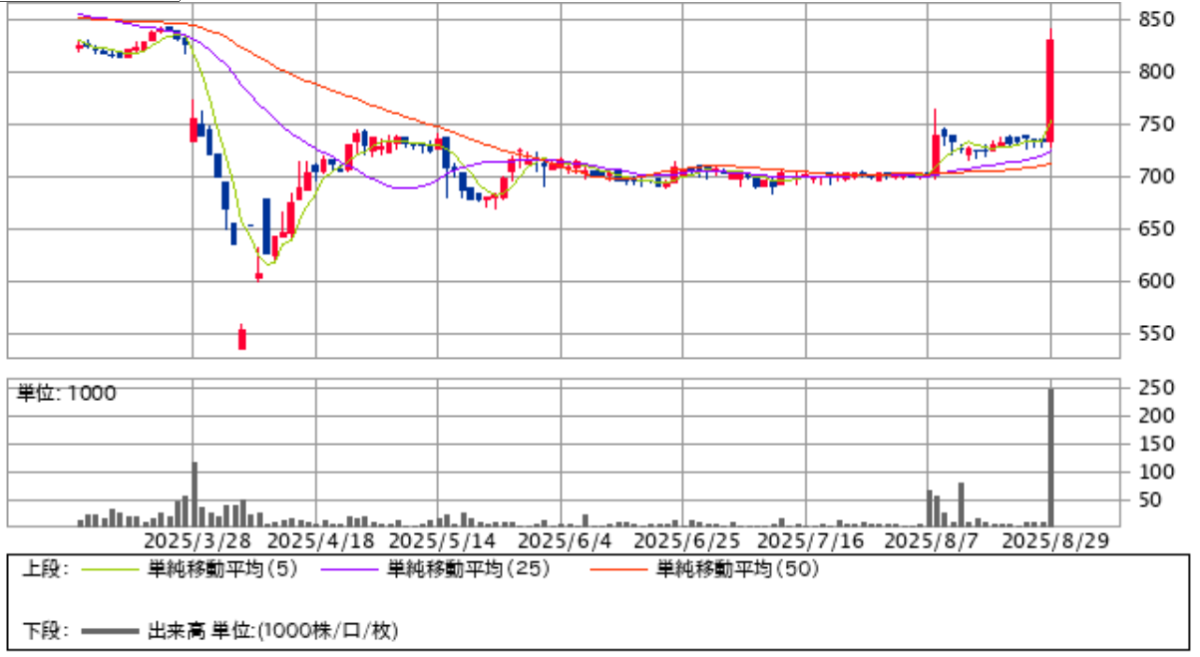This screenshot has width=1200, height=657.
Task: Click the purple line swatch in legend
Action: coord(350,571)
